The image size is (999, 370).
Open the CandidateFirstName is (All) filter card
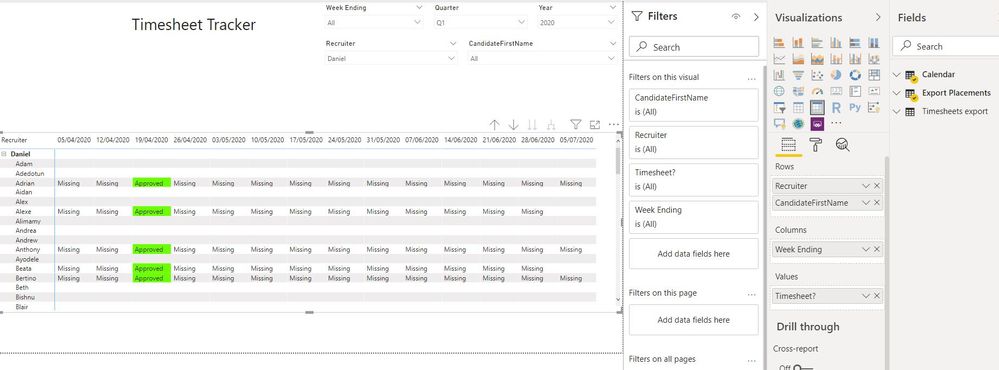coord(694,104)
